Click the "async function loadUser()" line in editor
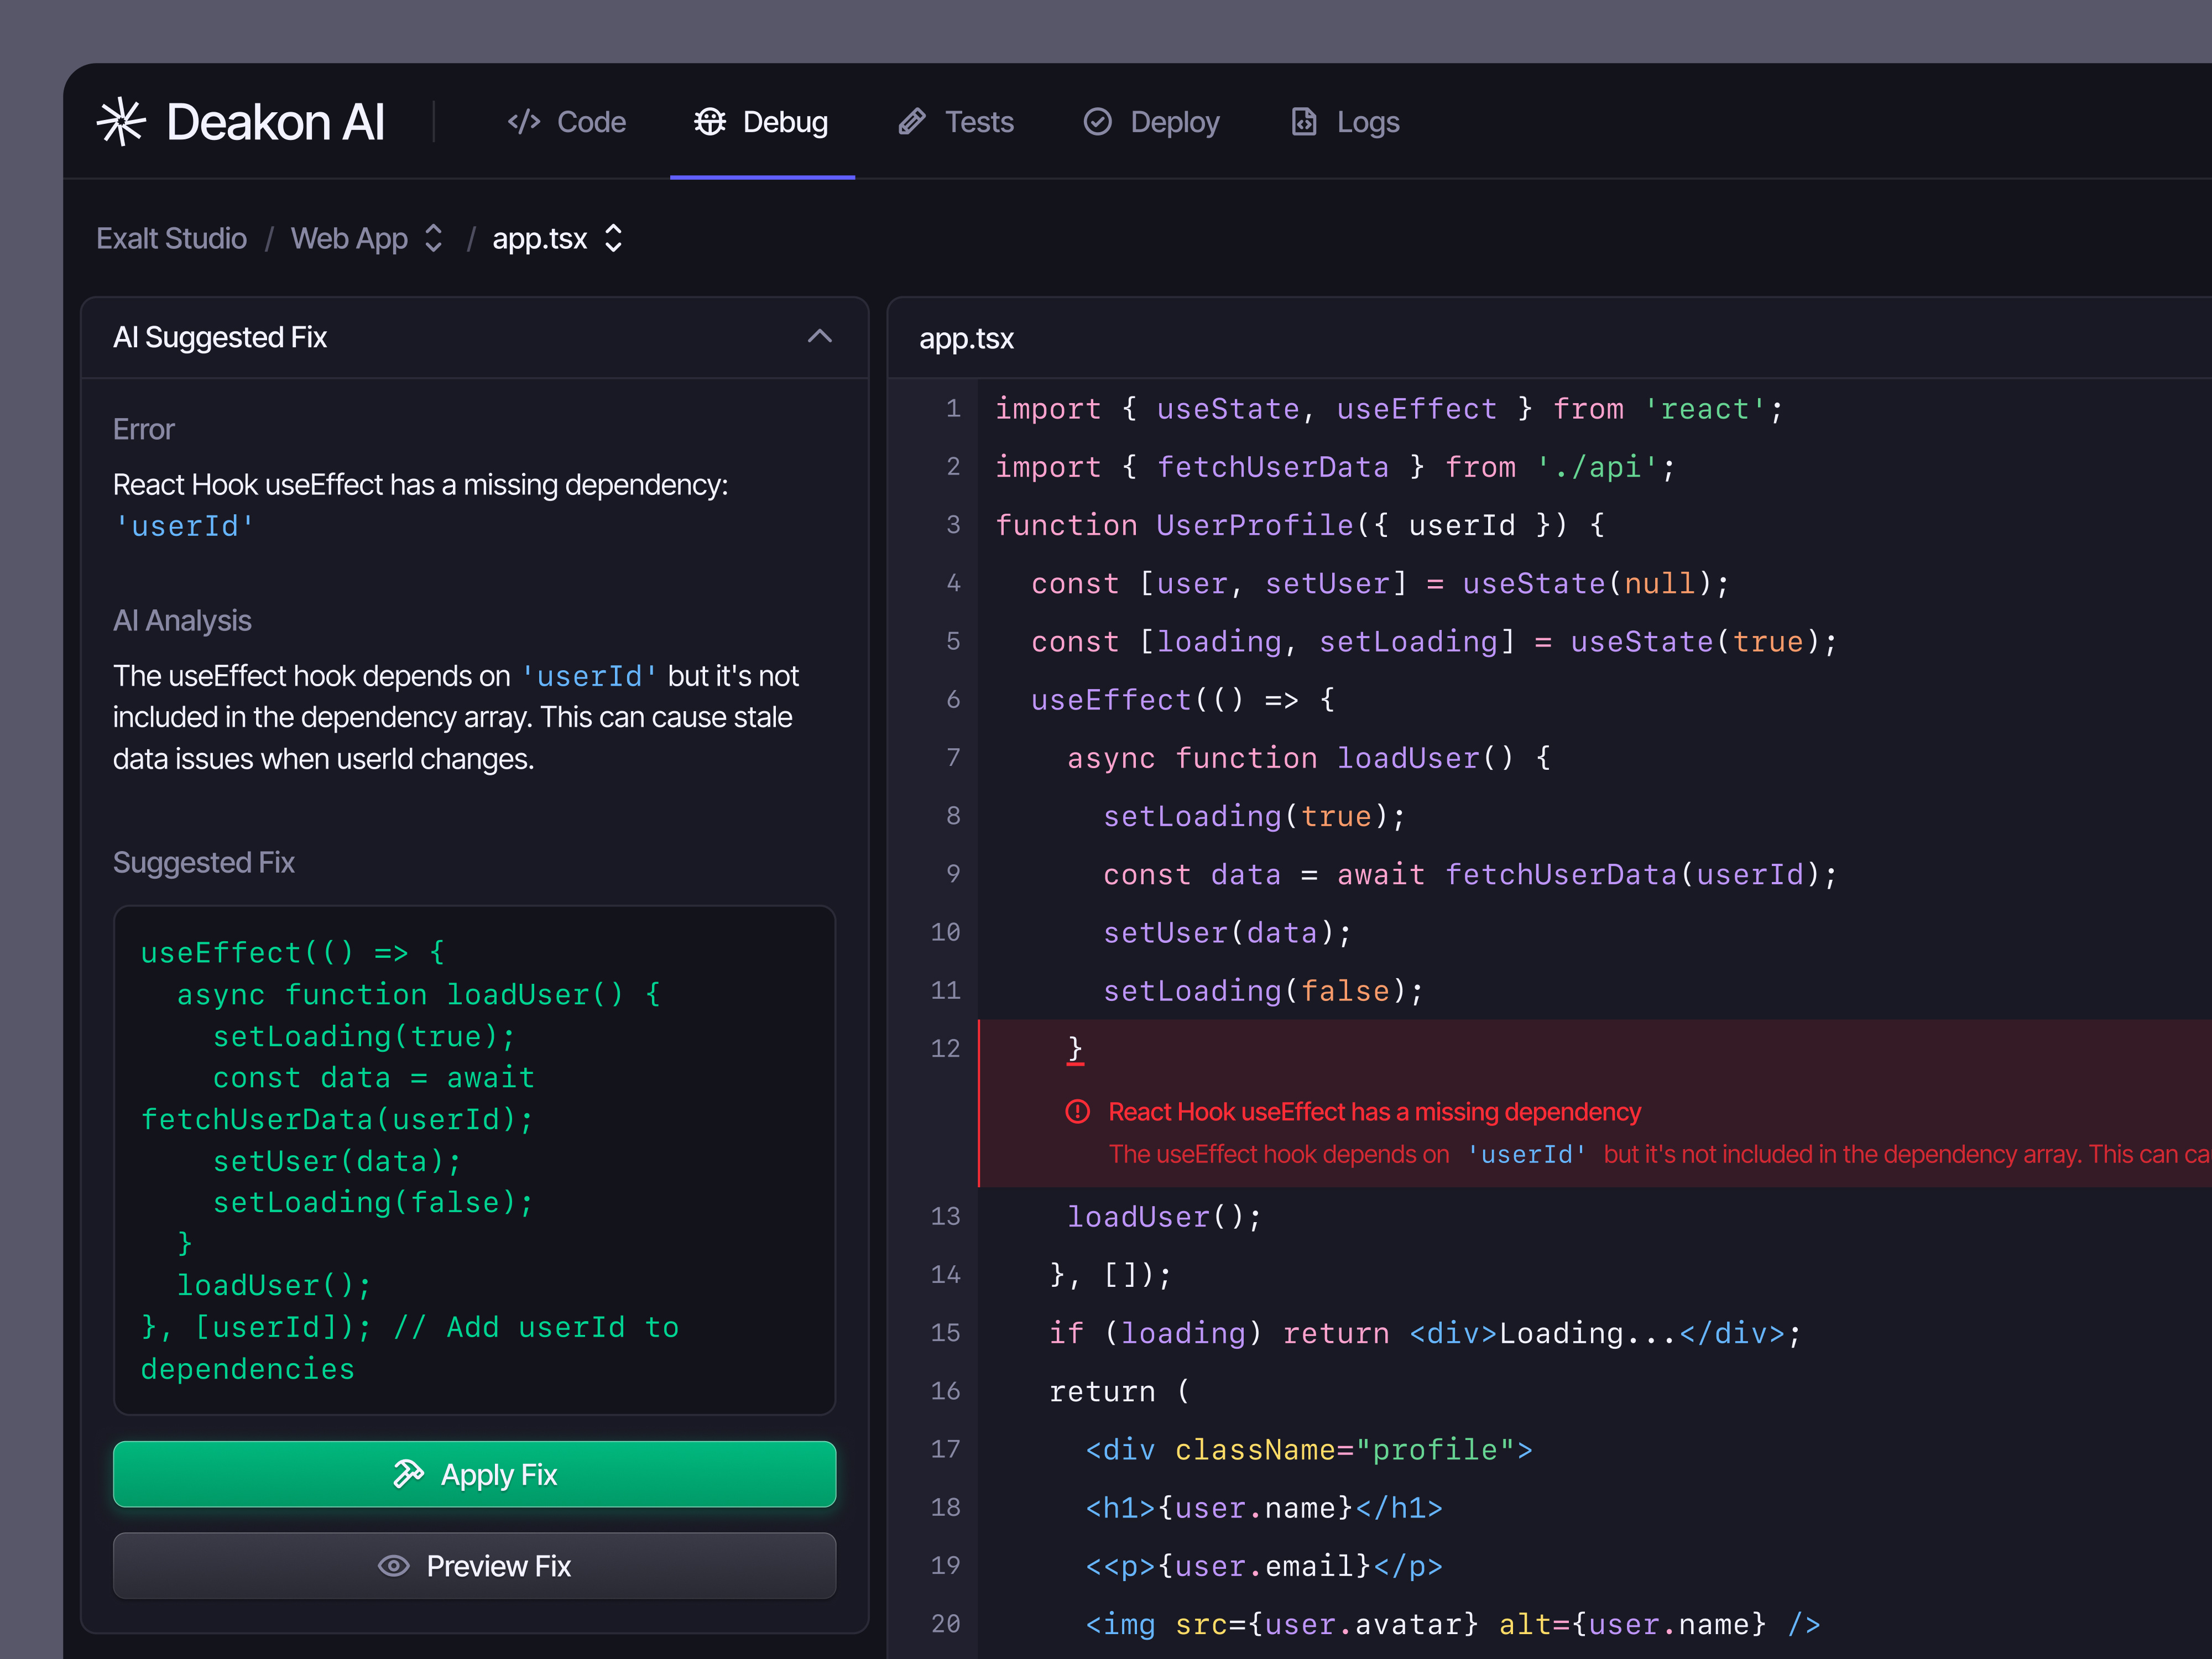This screenshot has width=2212, height=1659. click(x=1309, y=758)
